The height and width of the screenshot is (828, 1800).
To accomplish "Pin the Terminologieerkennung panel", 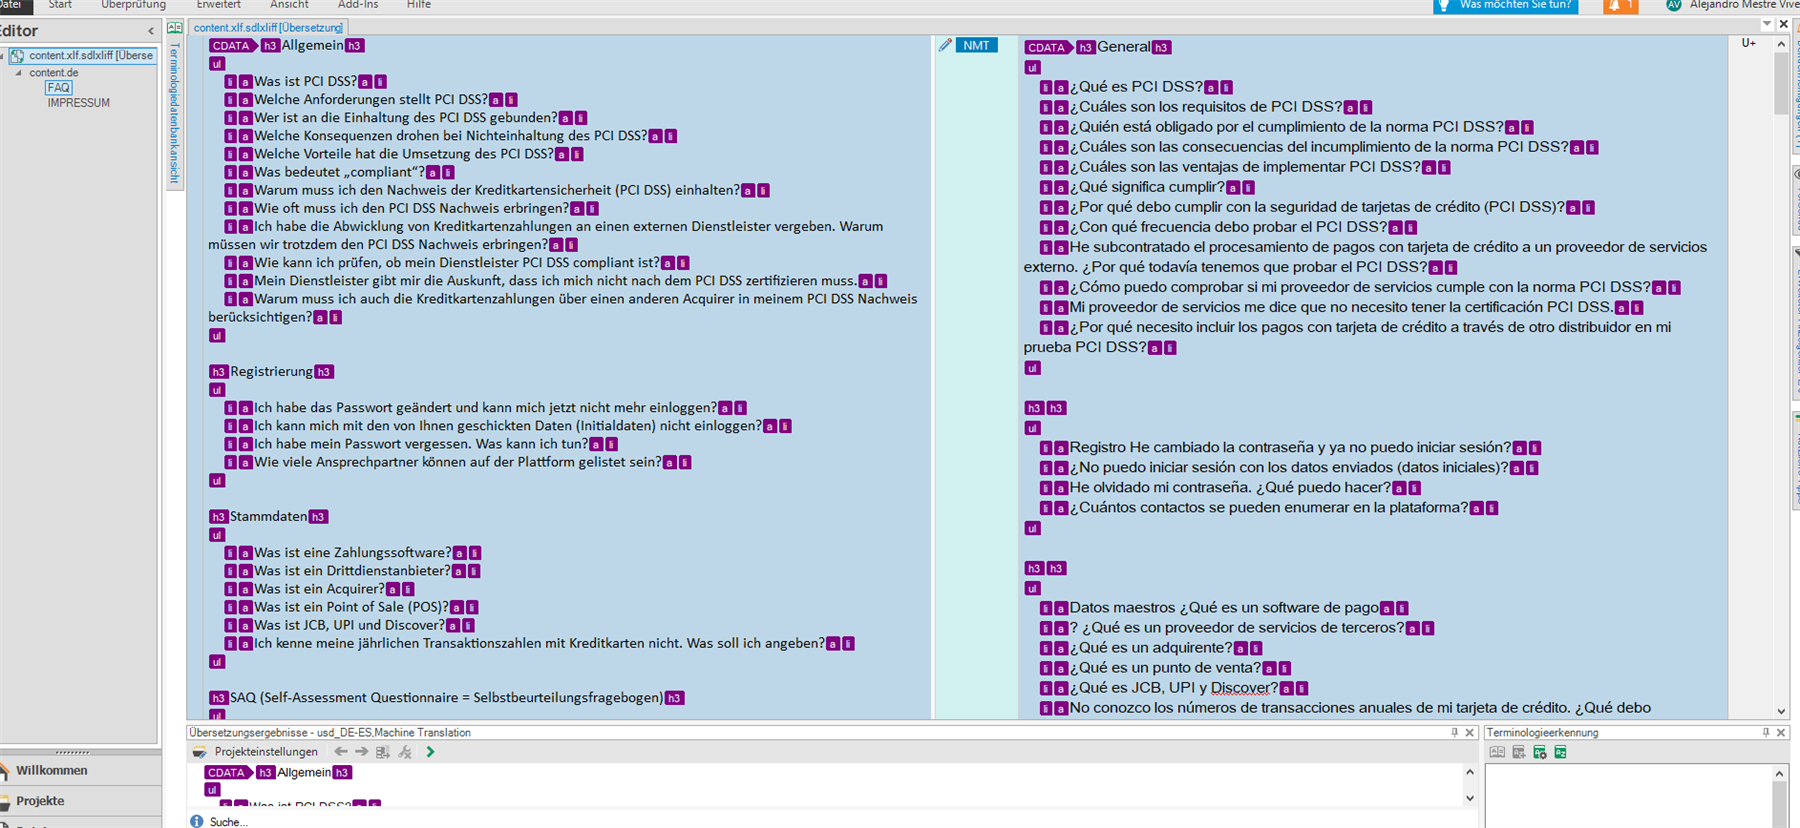I will pyautogui.click(x=1766, y=733).
